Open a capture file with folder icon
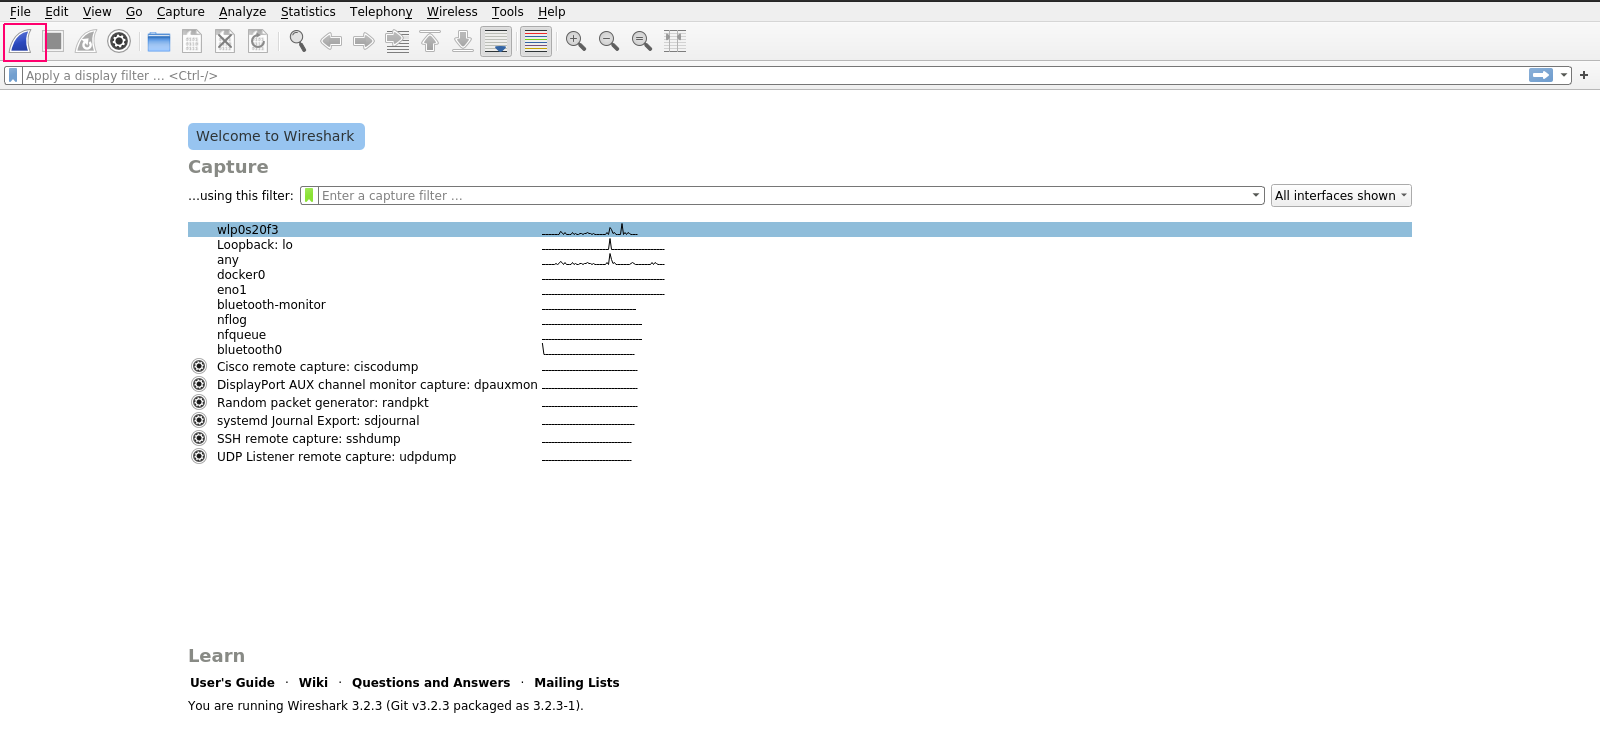This screenshot has height=736, width=1600. [x=159, y=41]
